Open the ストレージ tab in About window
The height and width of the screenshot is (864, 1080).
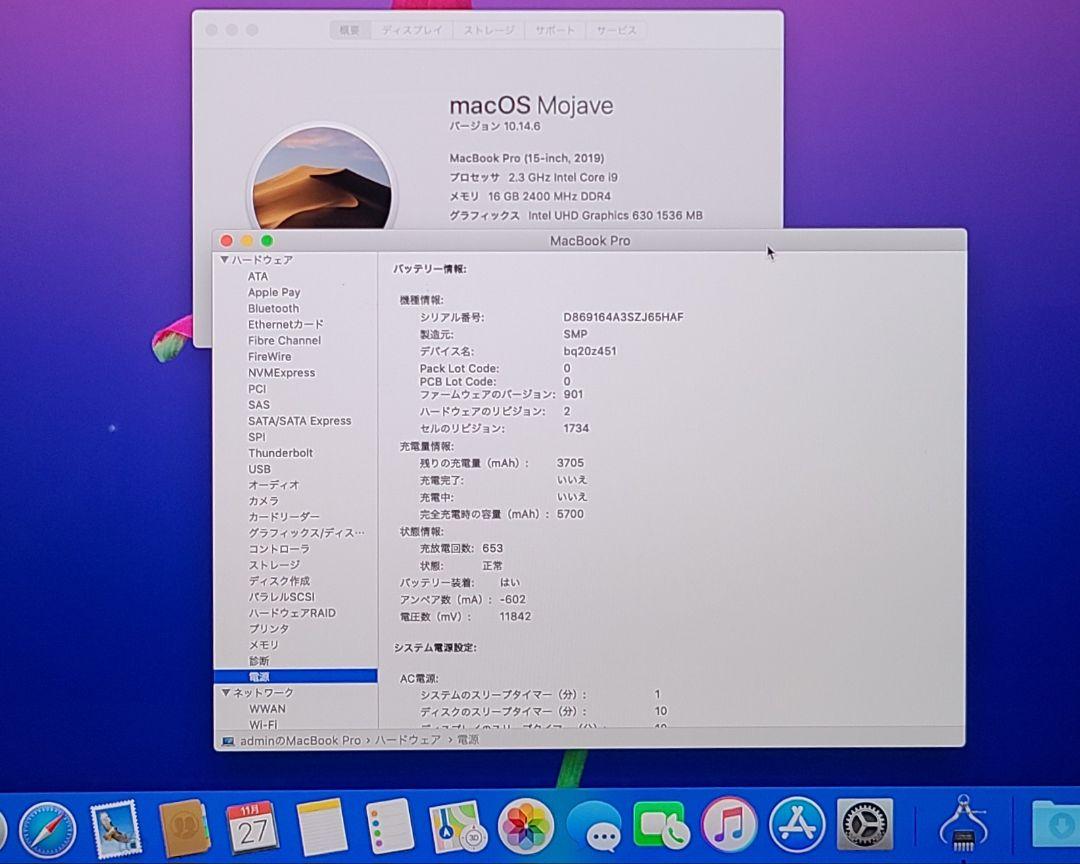click(x=489, y=30)
